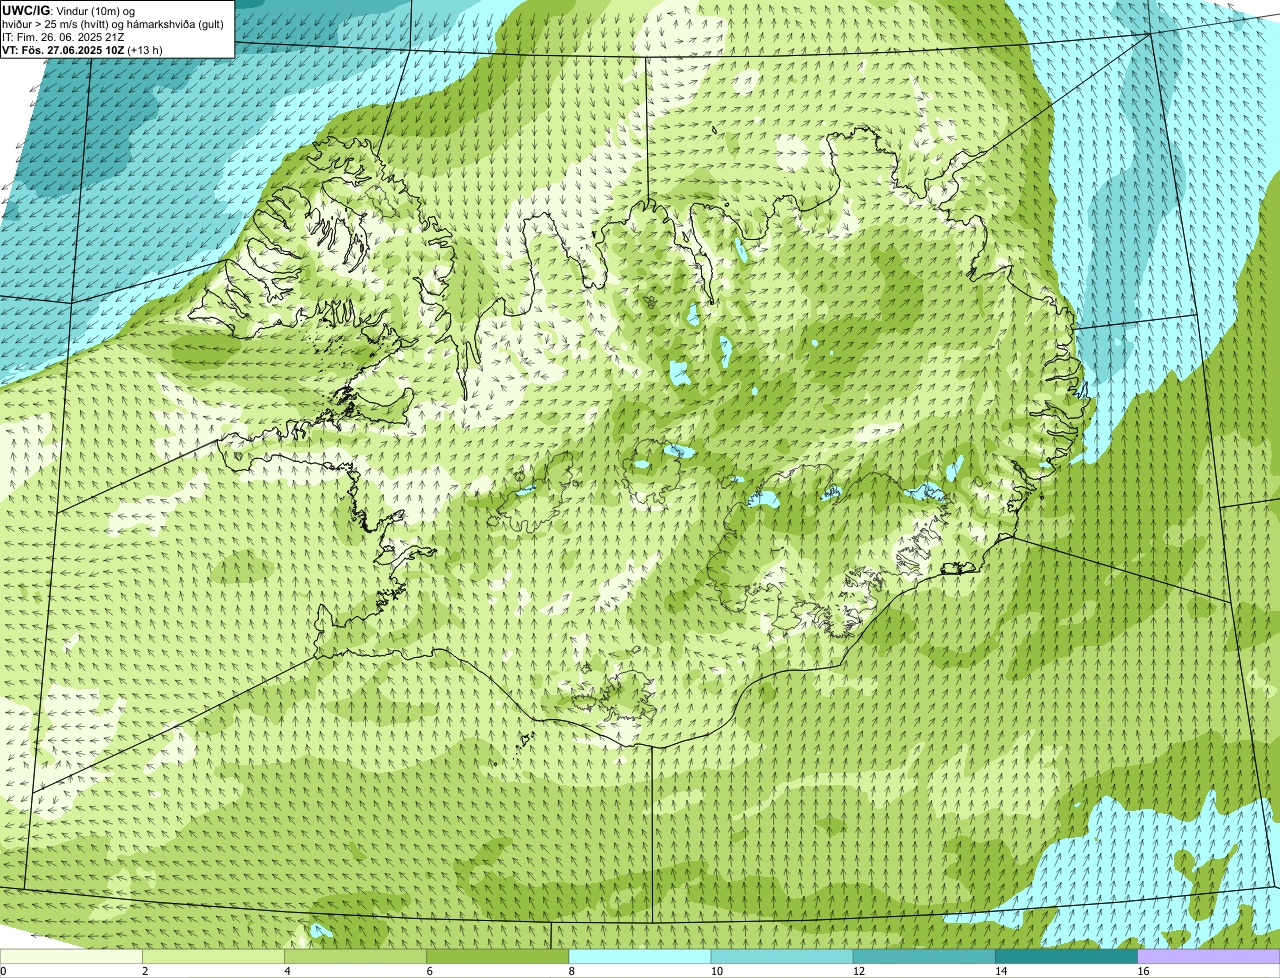The height and width of the screenshot is (978, 1280).
Task: Click the '(+13 h)' forecast offset text
Action: [x=145, y=50]
